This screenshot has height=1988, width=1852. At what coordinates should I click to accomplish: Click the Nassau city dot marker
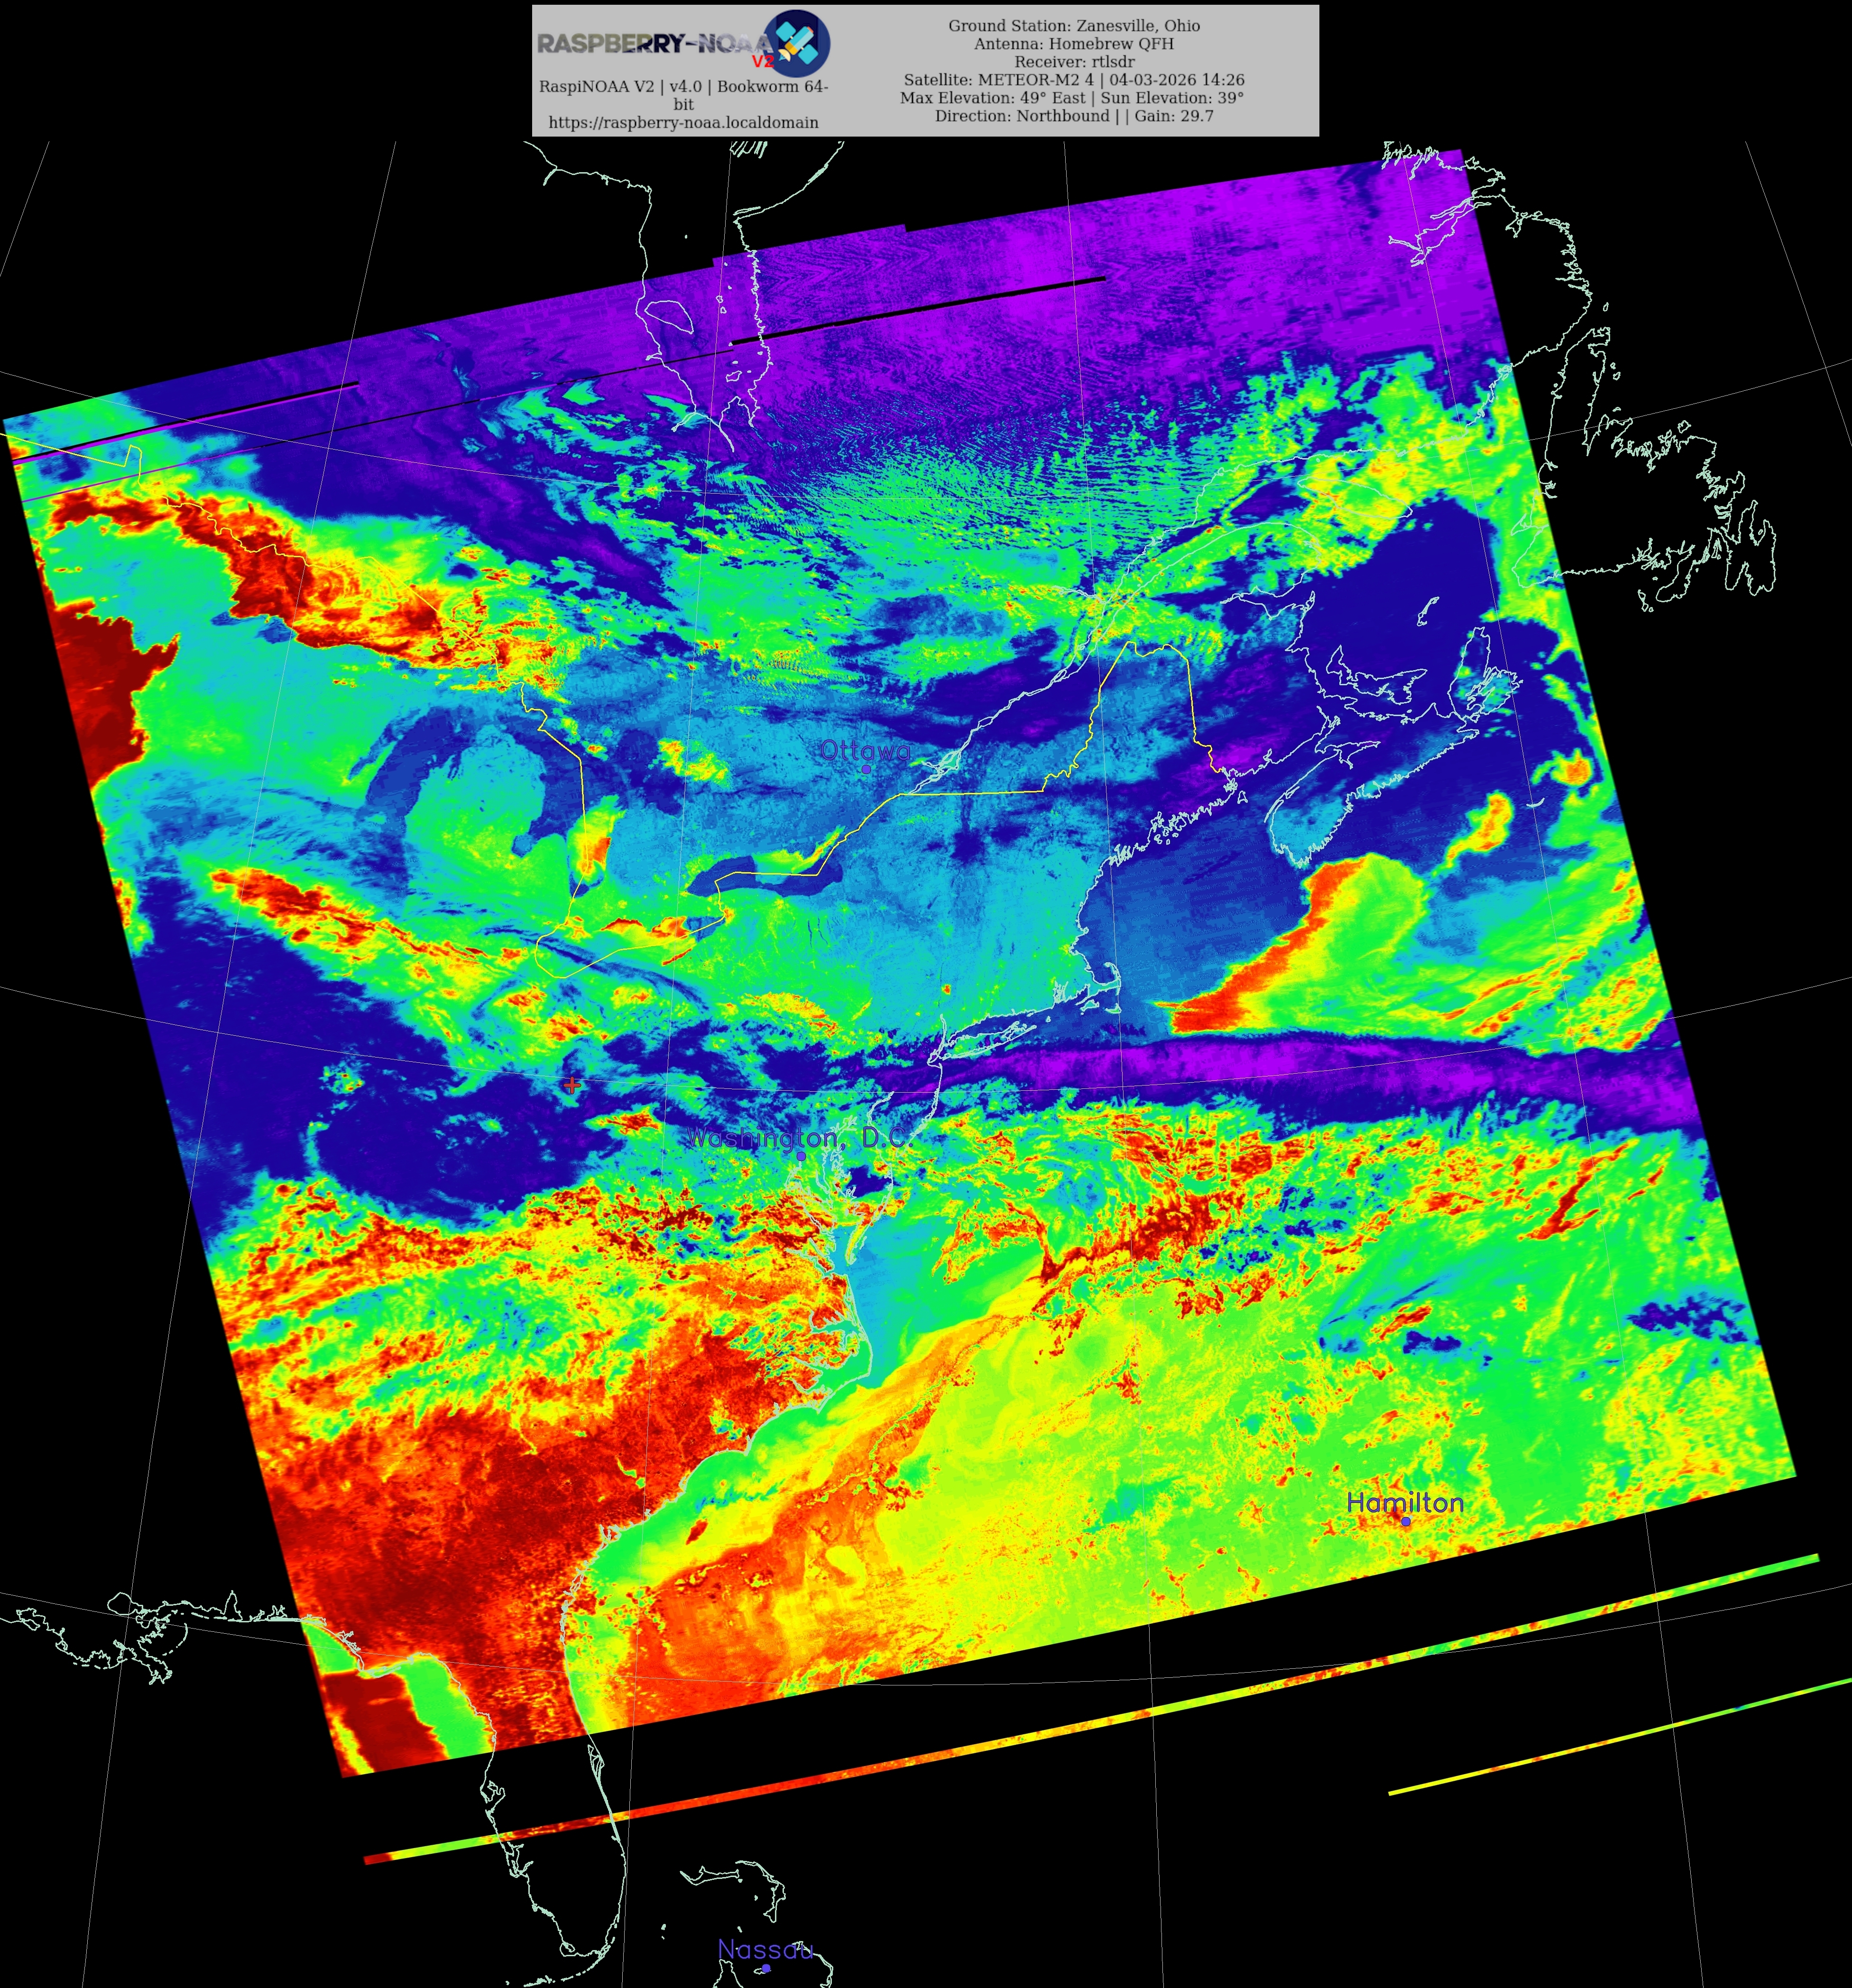[x=766, y=1968]
